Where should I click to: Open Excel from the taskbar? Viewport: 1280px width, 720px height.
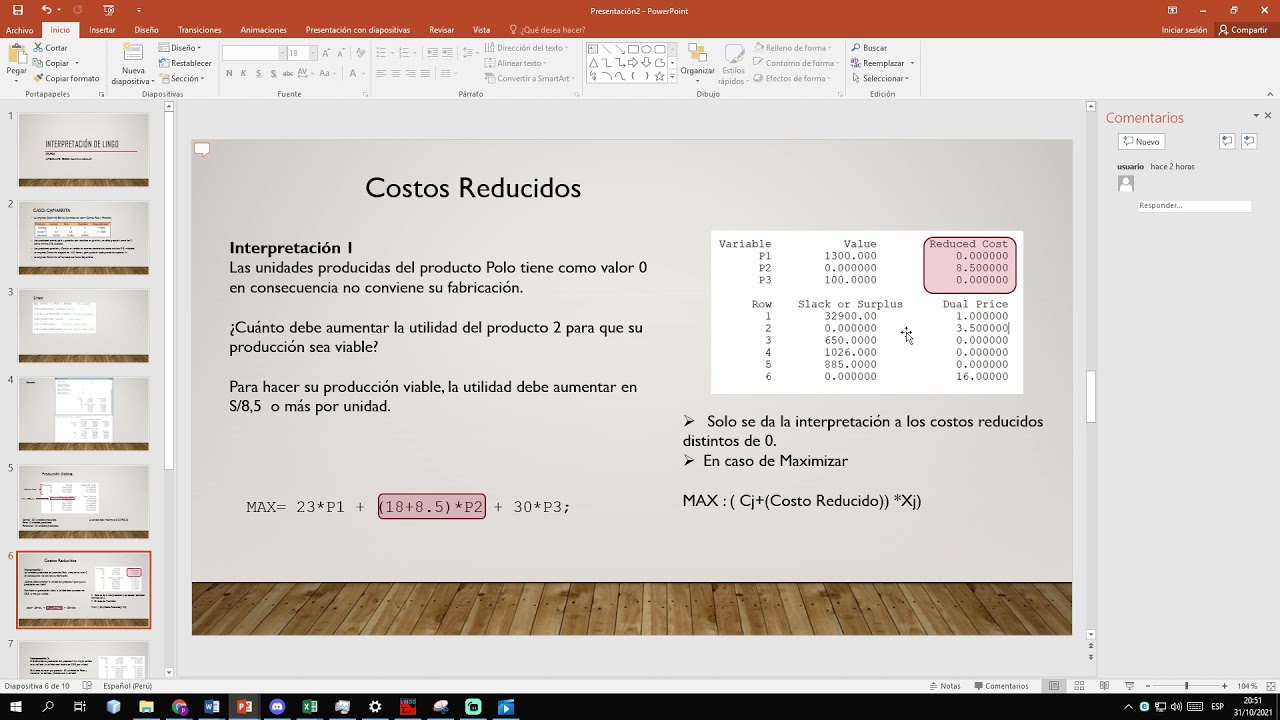pyautogui.click(x=310, y=707)
